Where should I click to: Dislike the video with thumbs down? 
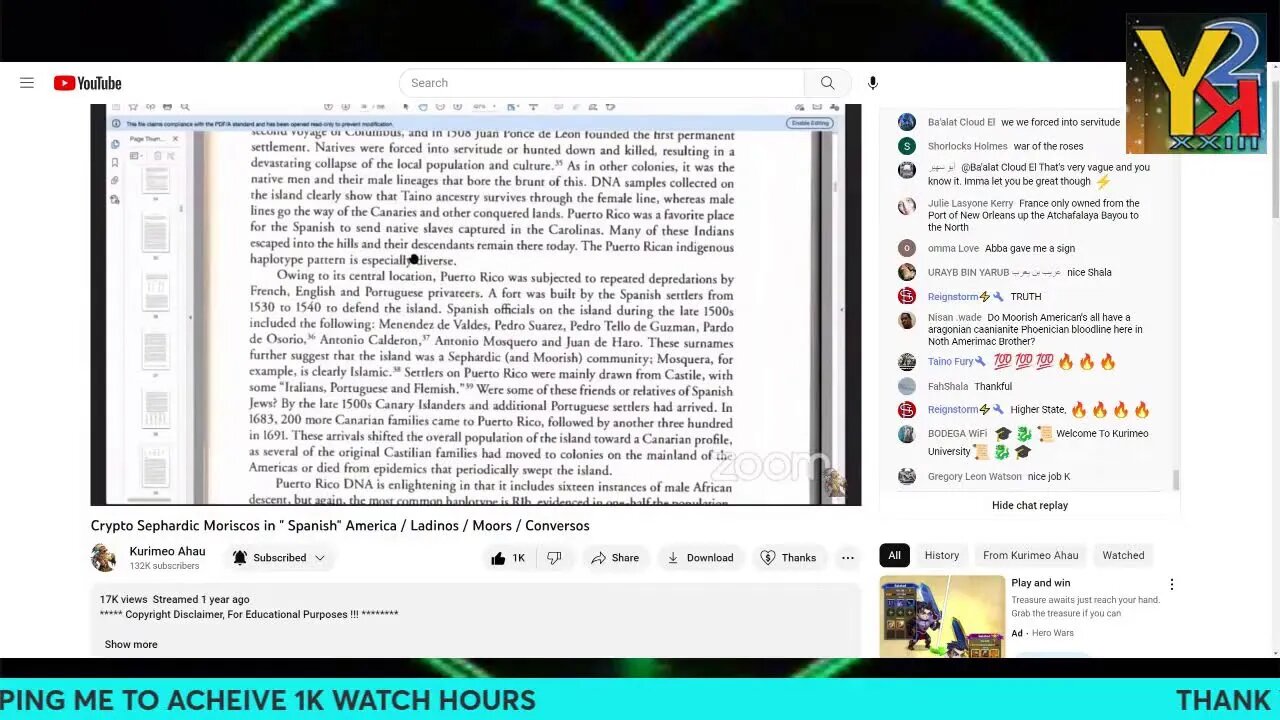pyautogui.click(x=554, y=558)
